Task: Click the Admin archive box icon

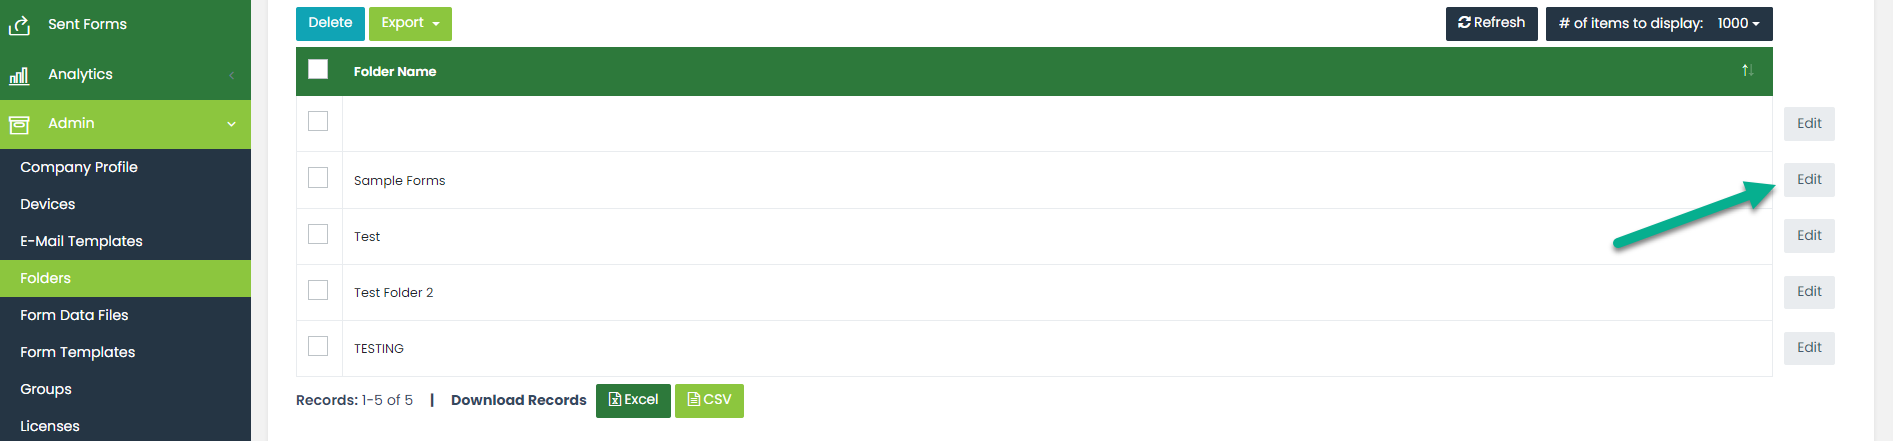Action: [x=19, y=124]
